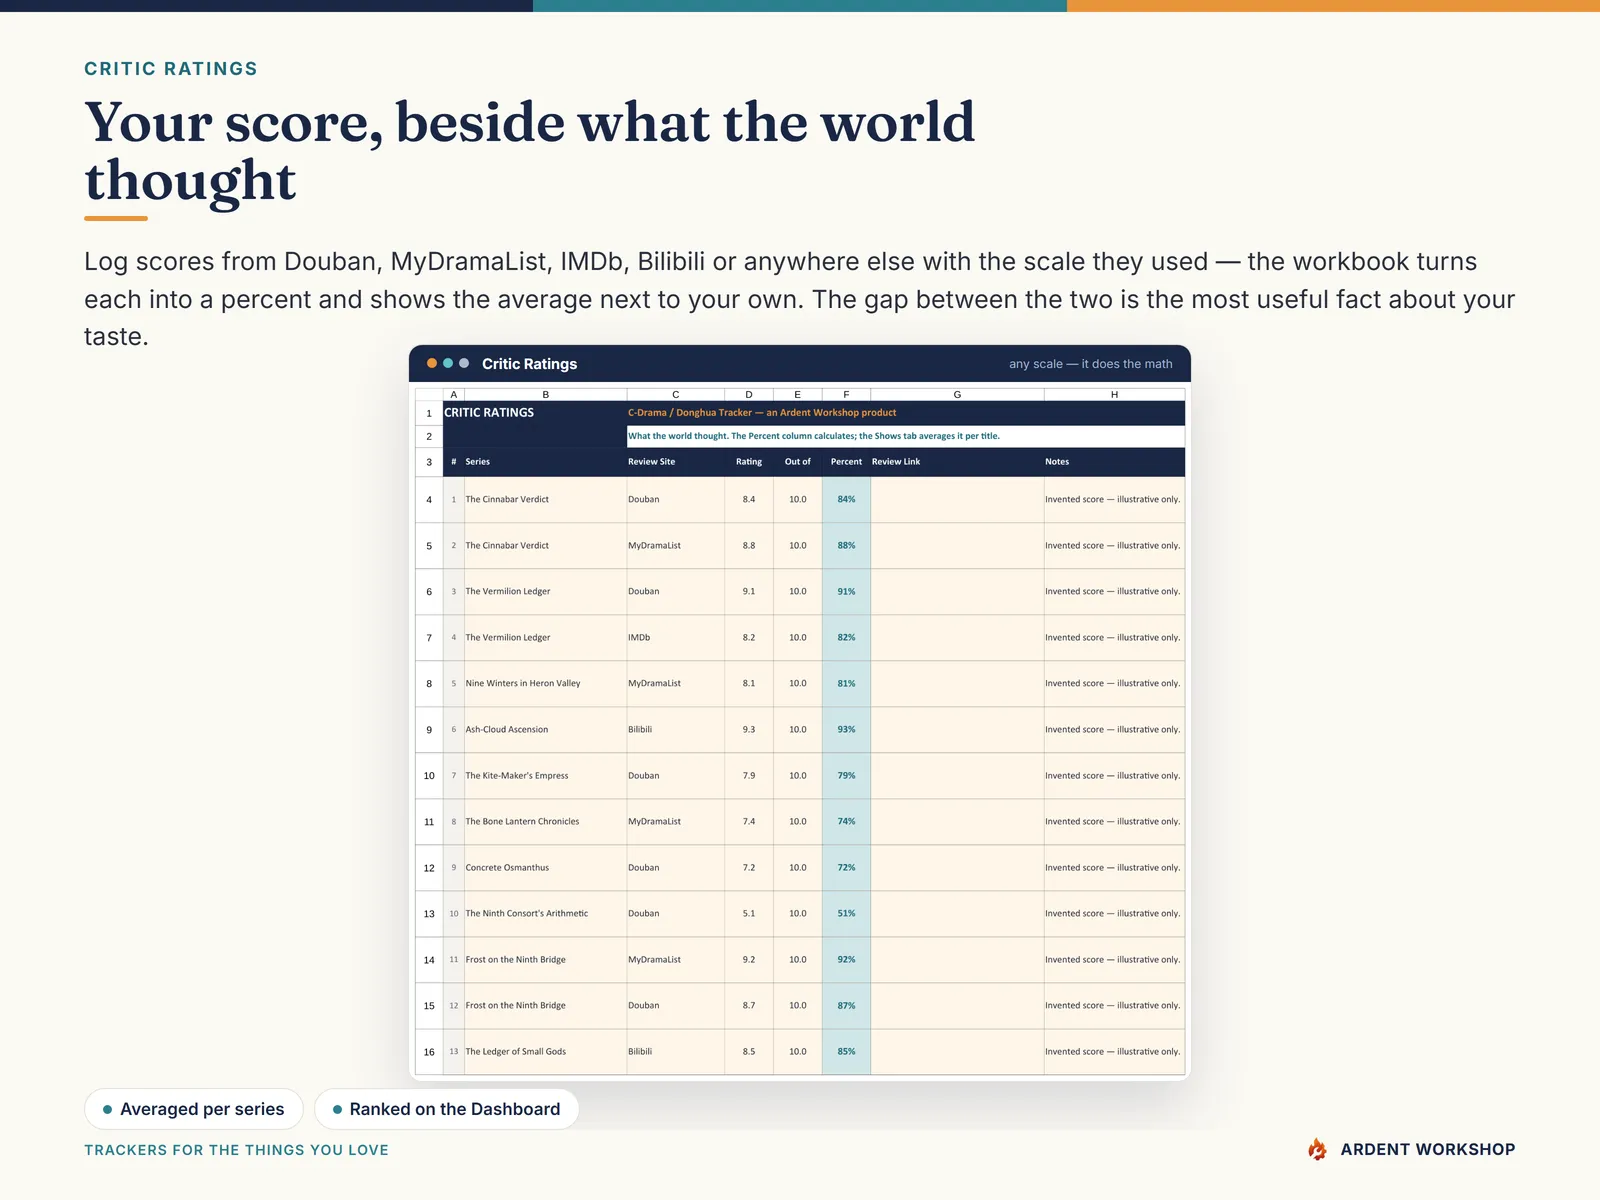Click the 93% percent cell

click(x=847, y=729)
